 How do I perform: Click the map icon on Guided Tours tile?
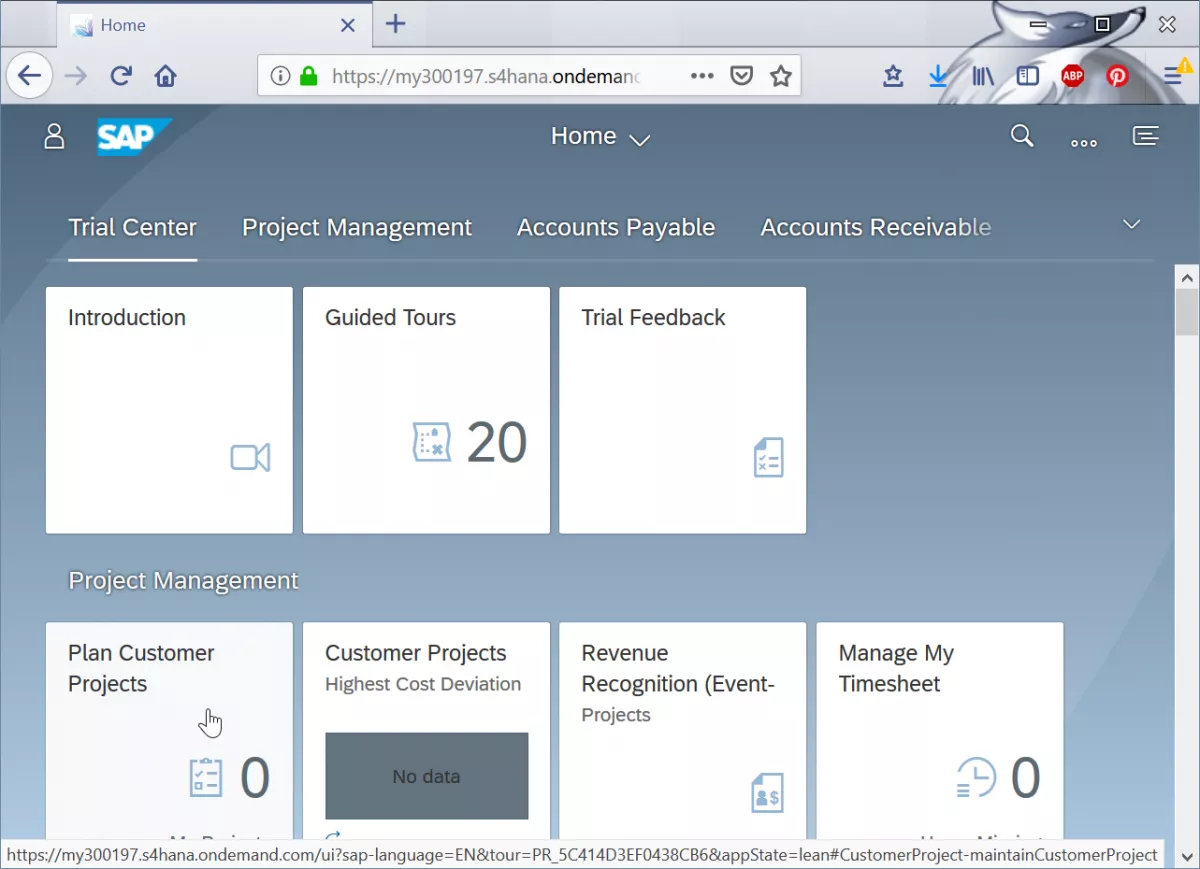[432, 442]
